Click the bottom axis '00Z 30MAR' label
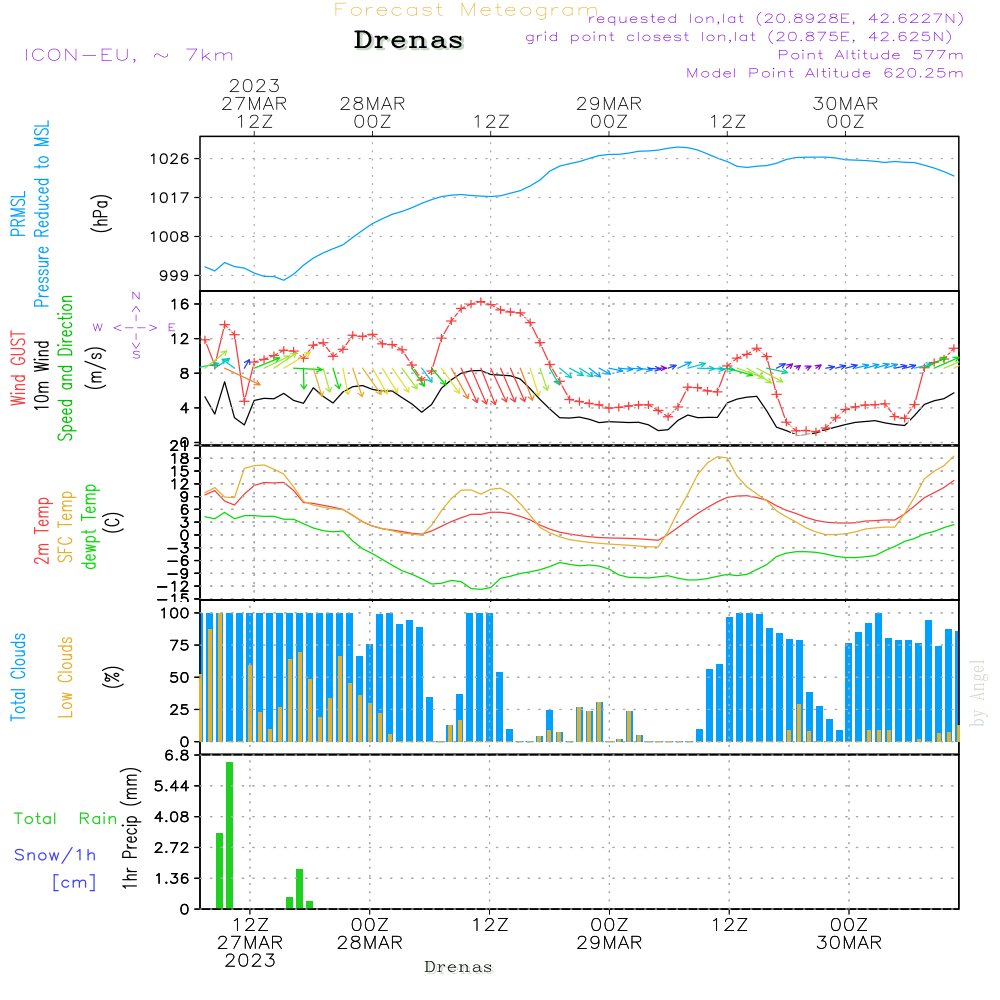The height and width of the screenshot is (1000, 1000). click(849, 934)
